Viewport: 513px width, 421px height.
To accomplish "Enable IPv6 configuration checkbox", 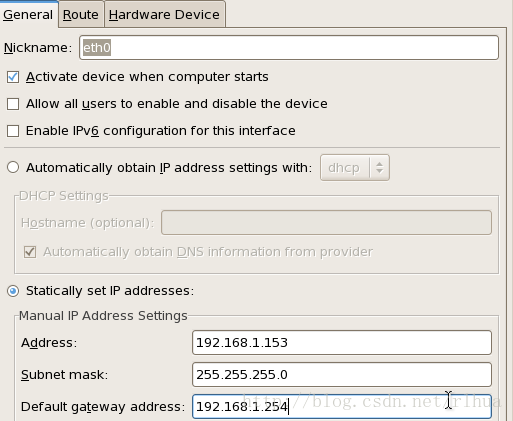I will click(13, 131).
